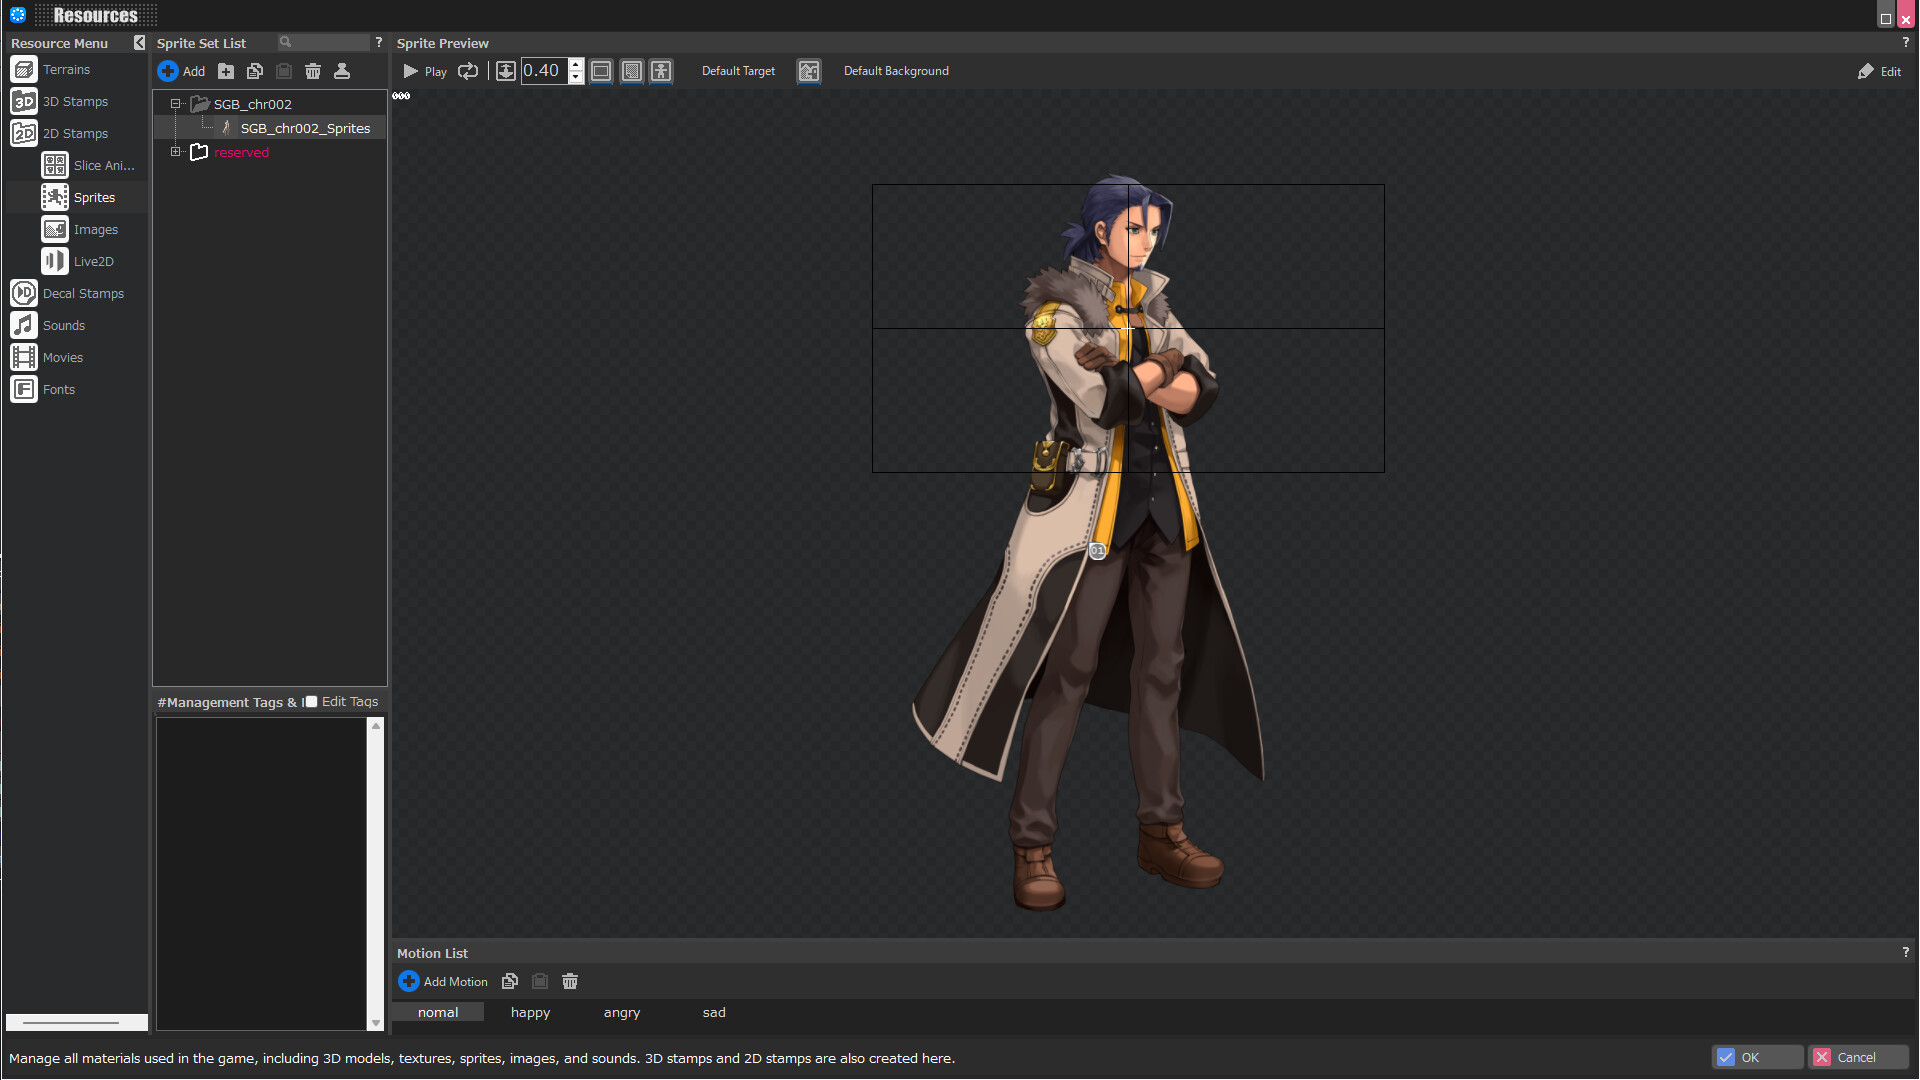Paste into the Sprite Set List
The height and width of the screenshot is (1080, 1920).
(284, 71)
